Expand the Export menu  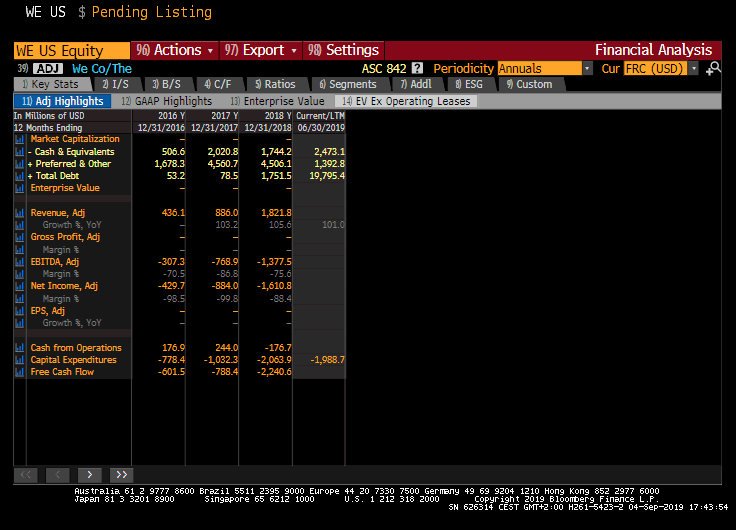point(261,50)
